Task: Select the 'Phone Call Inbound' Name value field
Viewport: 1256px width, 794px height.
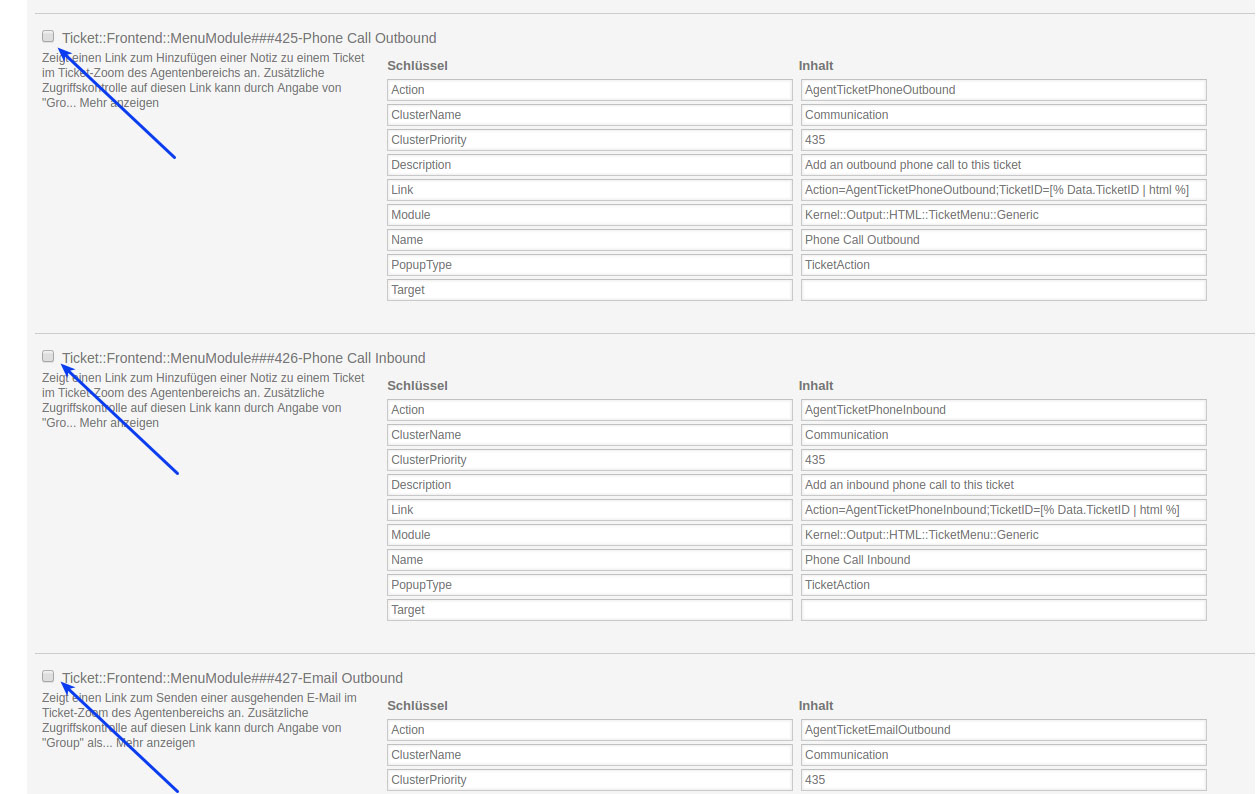Action: pos(1003,560)
